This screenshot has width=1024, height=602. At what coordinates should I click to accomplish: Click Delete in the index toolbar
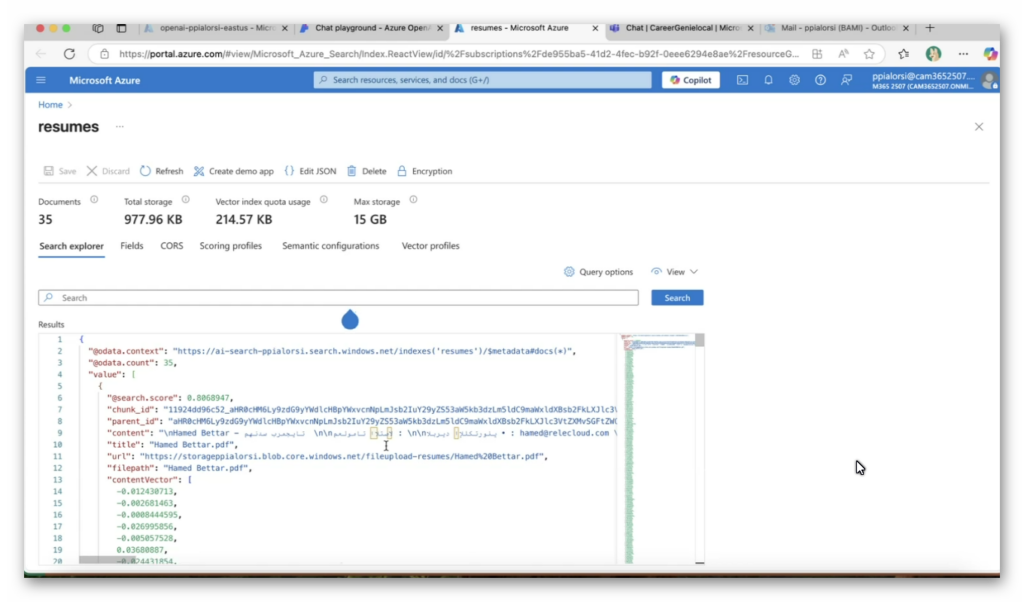click(x=366, y=171)
